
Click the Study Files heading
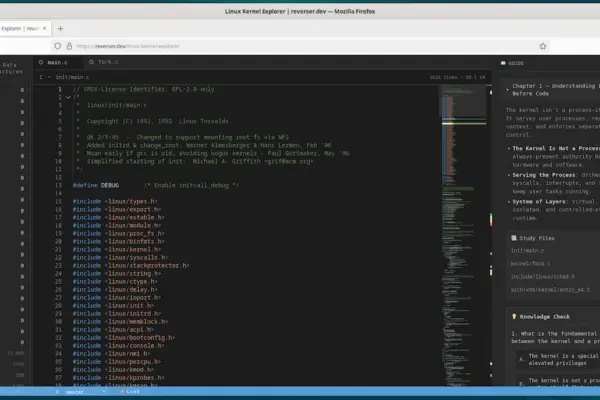coord(536,238)
